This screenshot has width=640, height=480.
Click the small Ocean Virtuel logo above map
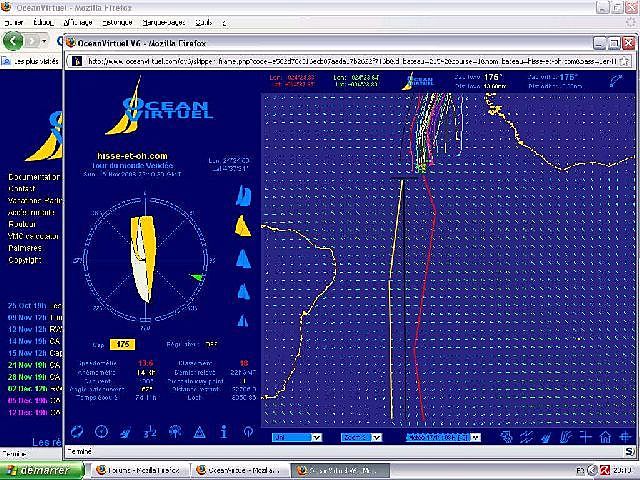click(x=418, y=81)
